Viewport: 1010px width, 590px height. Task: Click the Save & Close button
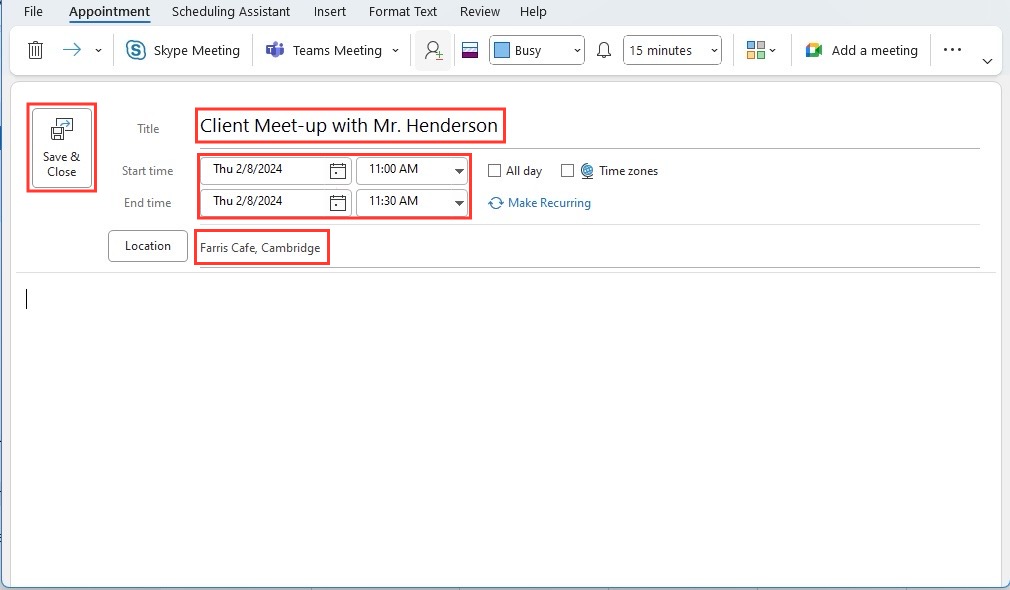(62, 148)
